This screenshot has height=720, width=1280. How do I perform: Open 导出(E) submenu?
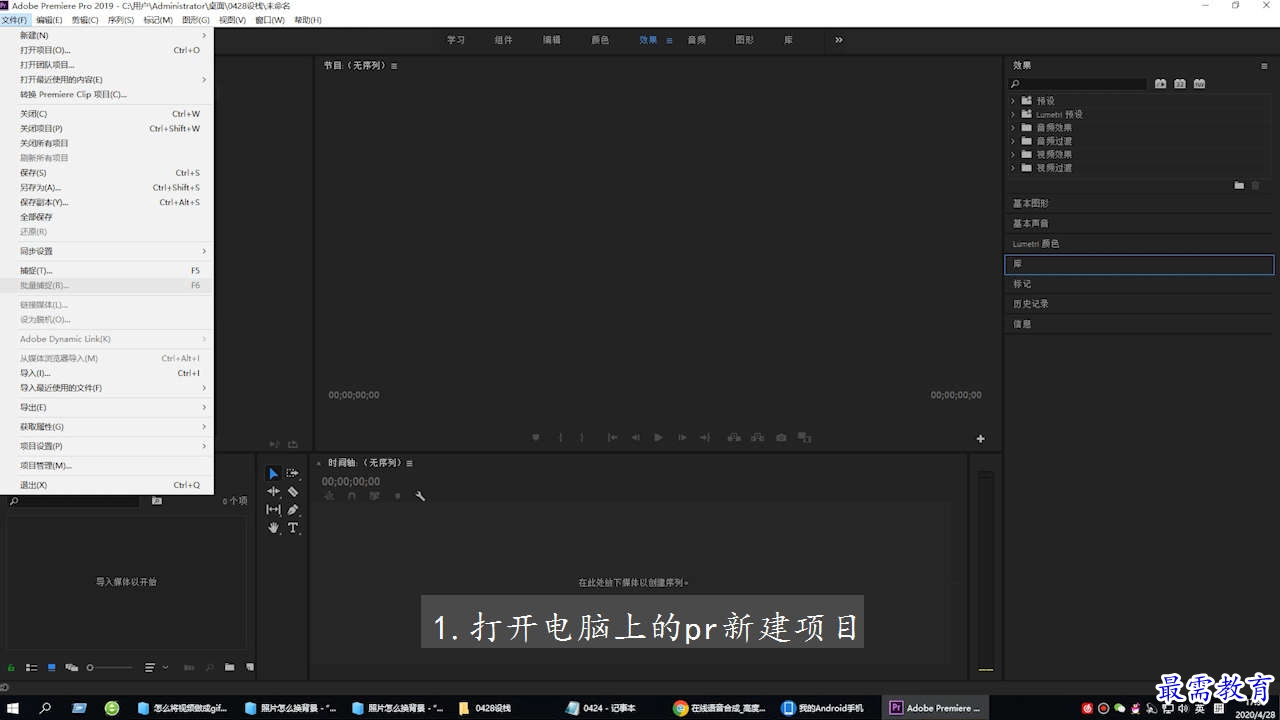pos(107,407)
